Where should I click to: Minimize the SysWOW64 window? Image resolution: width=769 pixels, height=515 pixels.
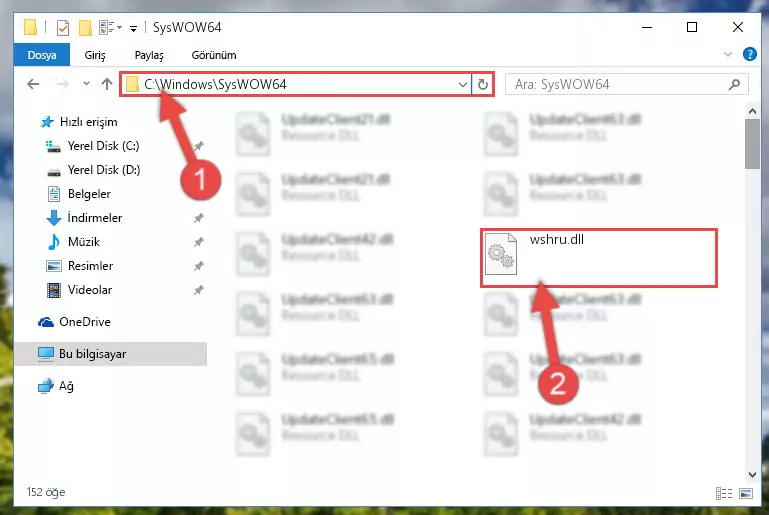(647, 27)
